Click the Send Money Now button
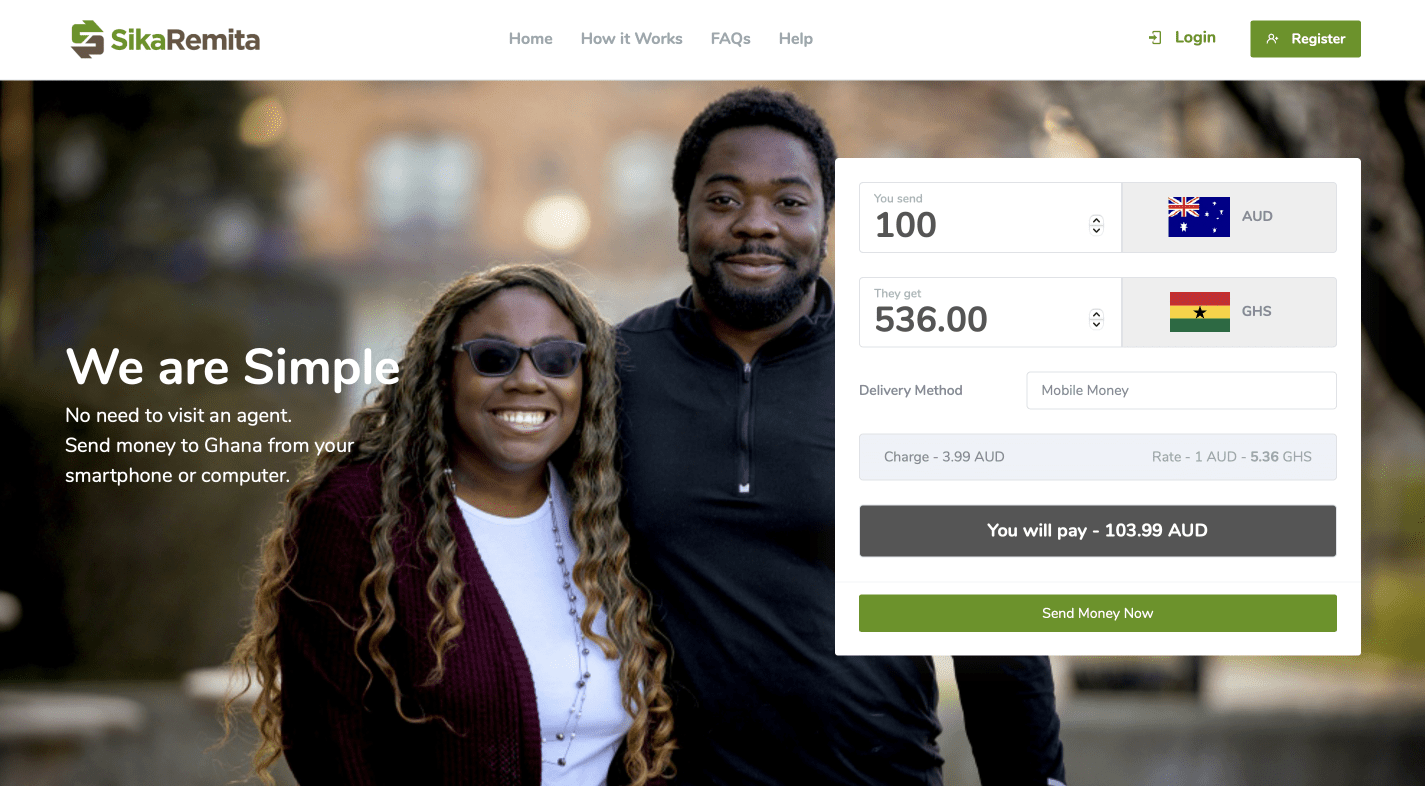1425x786 pixels. click(x=1097, y=613)
